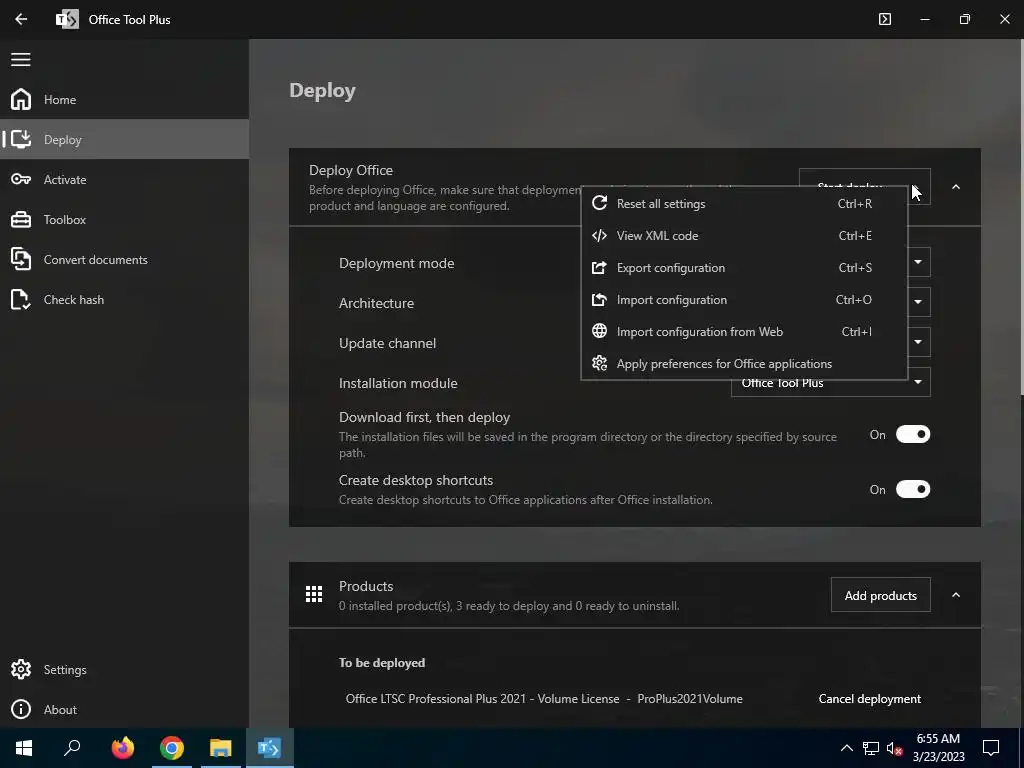
Task: Click the Convert documents icon
Action: 21,259
